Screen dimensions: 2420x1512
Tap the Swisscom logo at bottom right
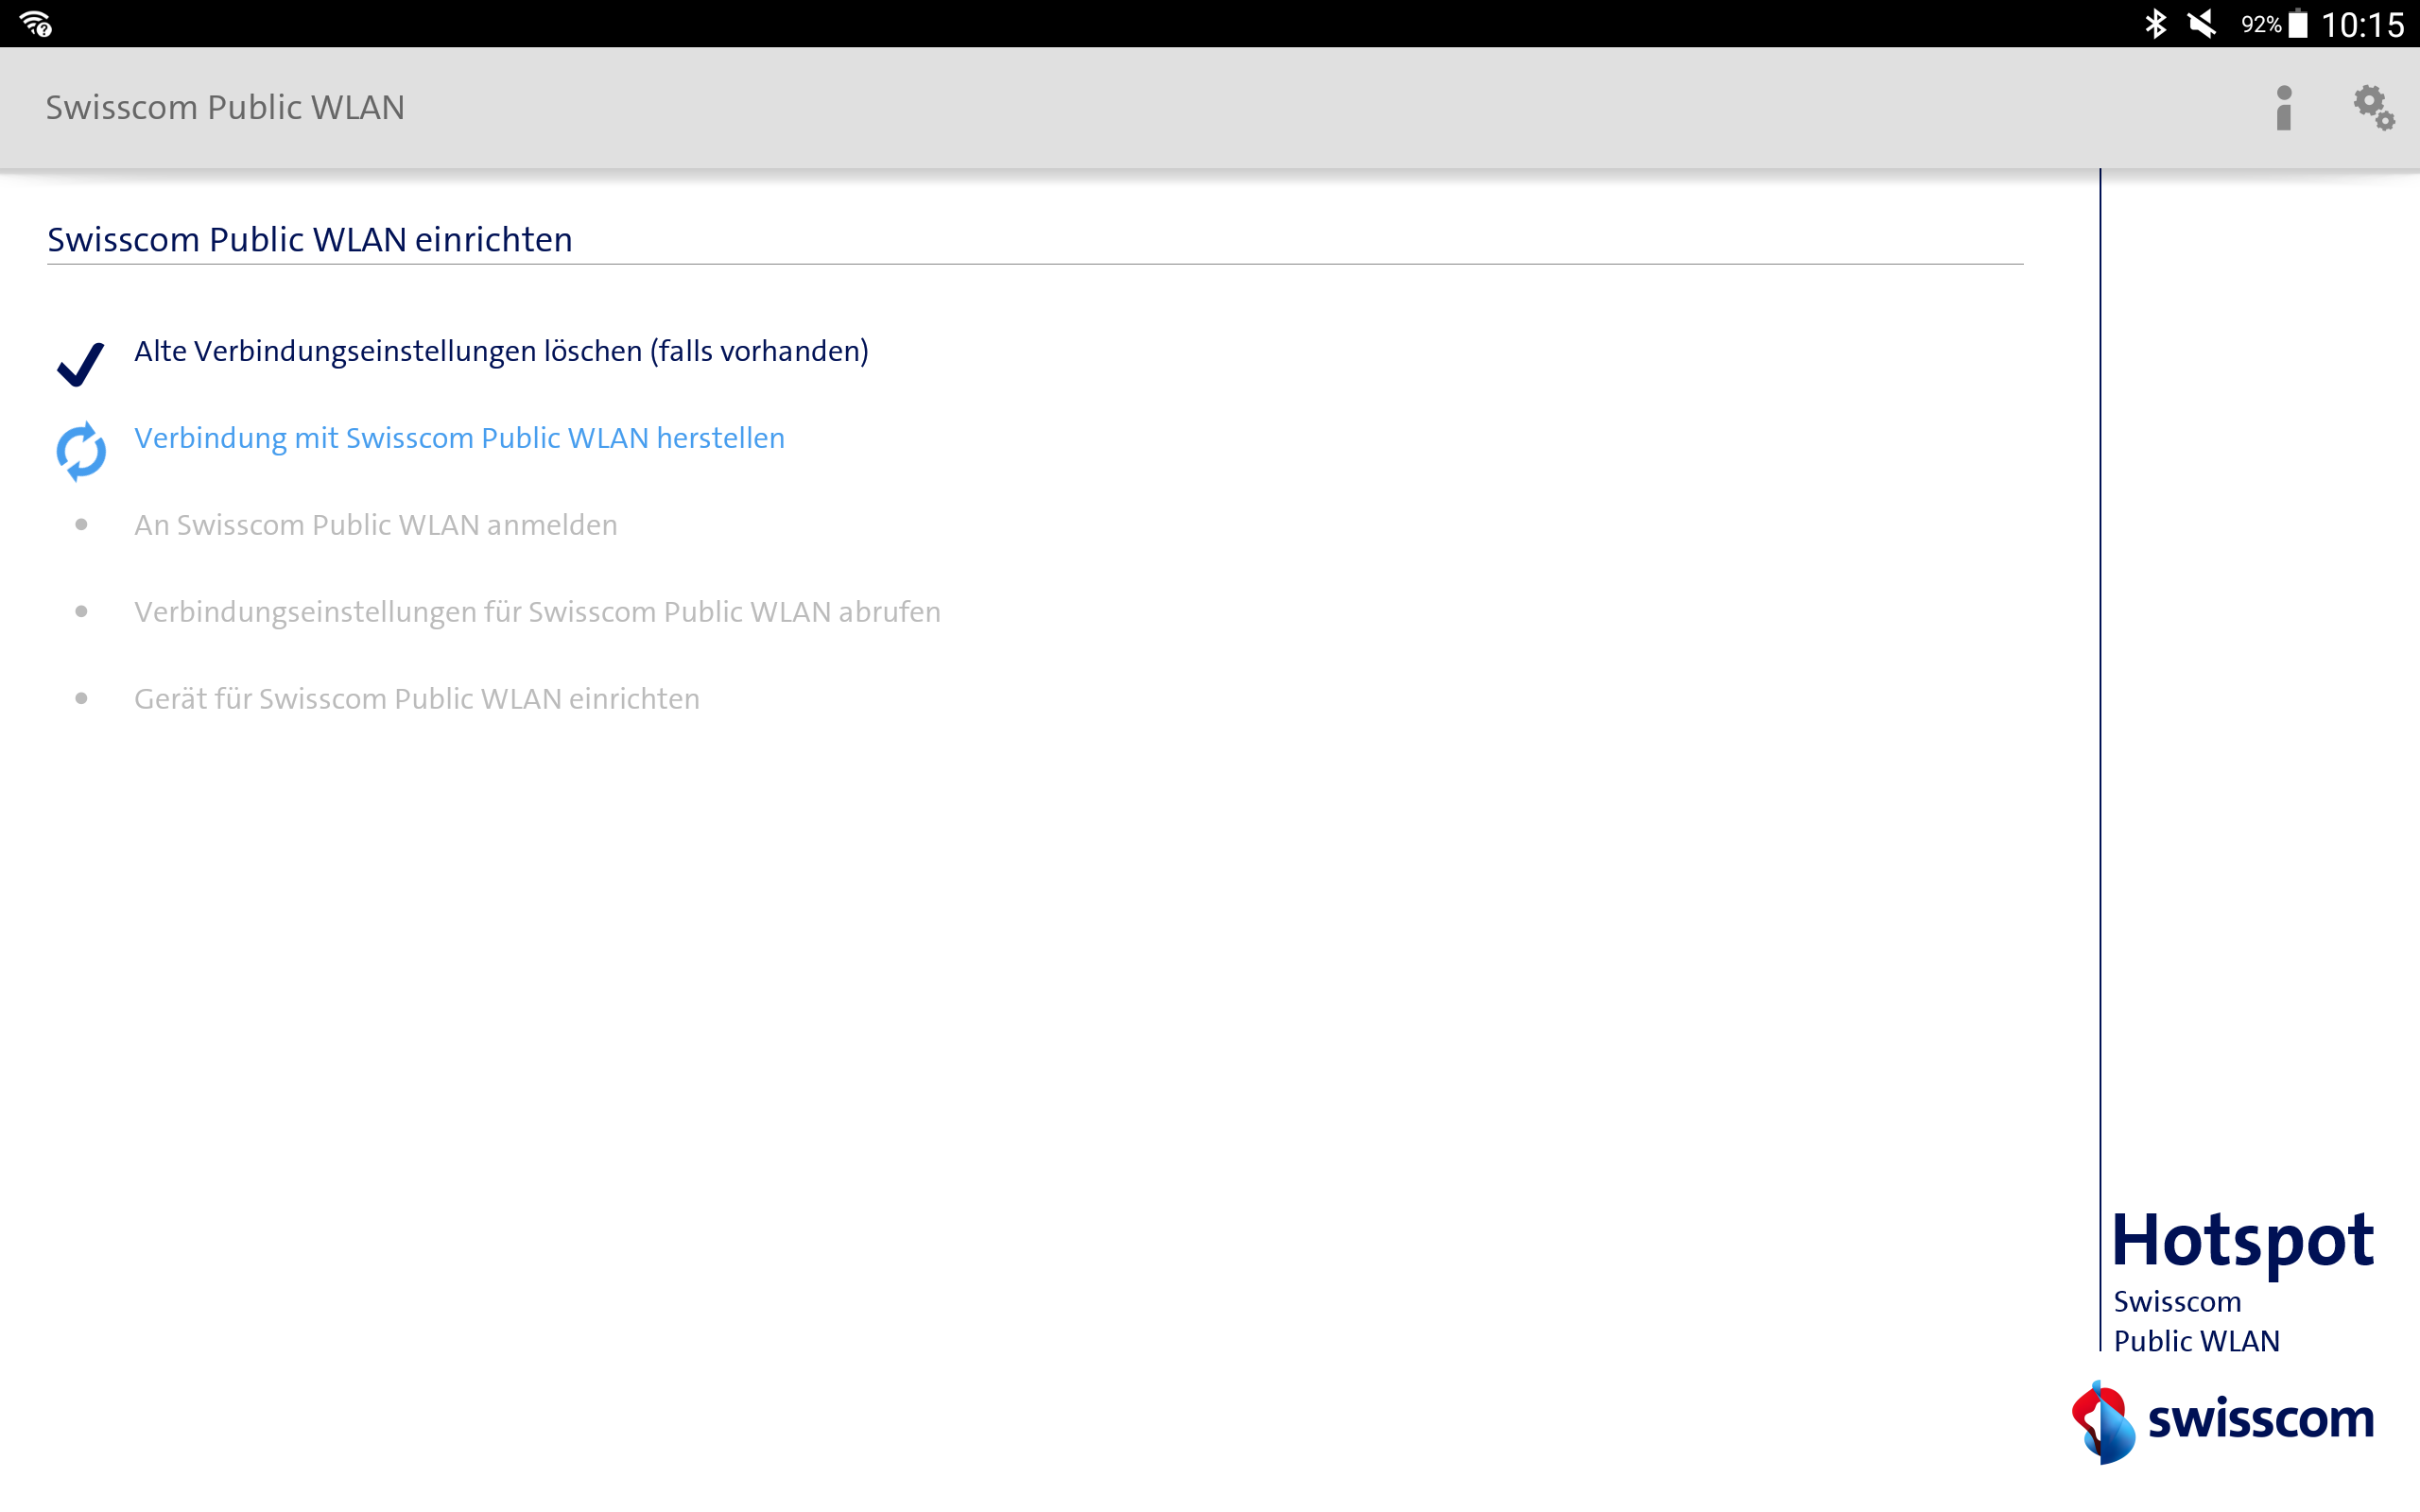2222,1421
